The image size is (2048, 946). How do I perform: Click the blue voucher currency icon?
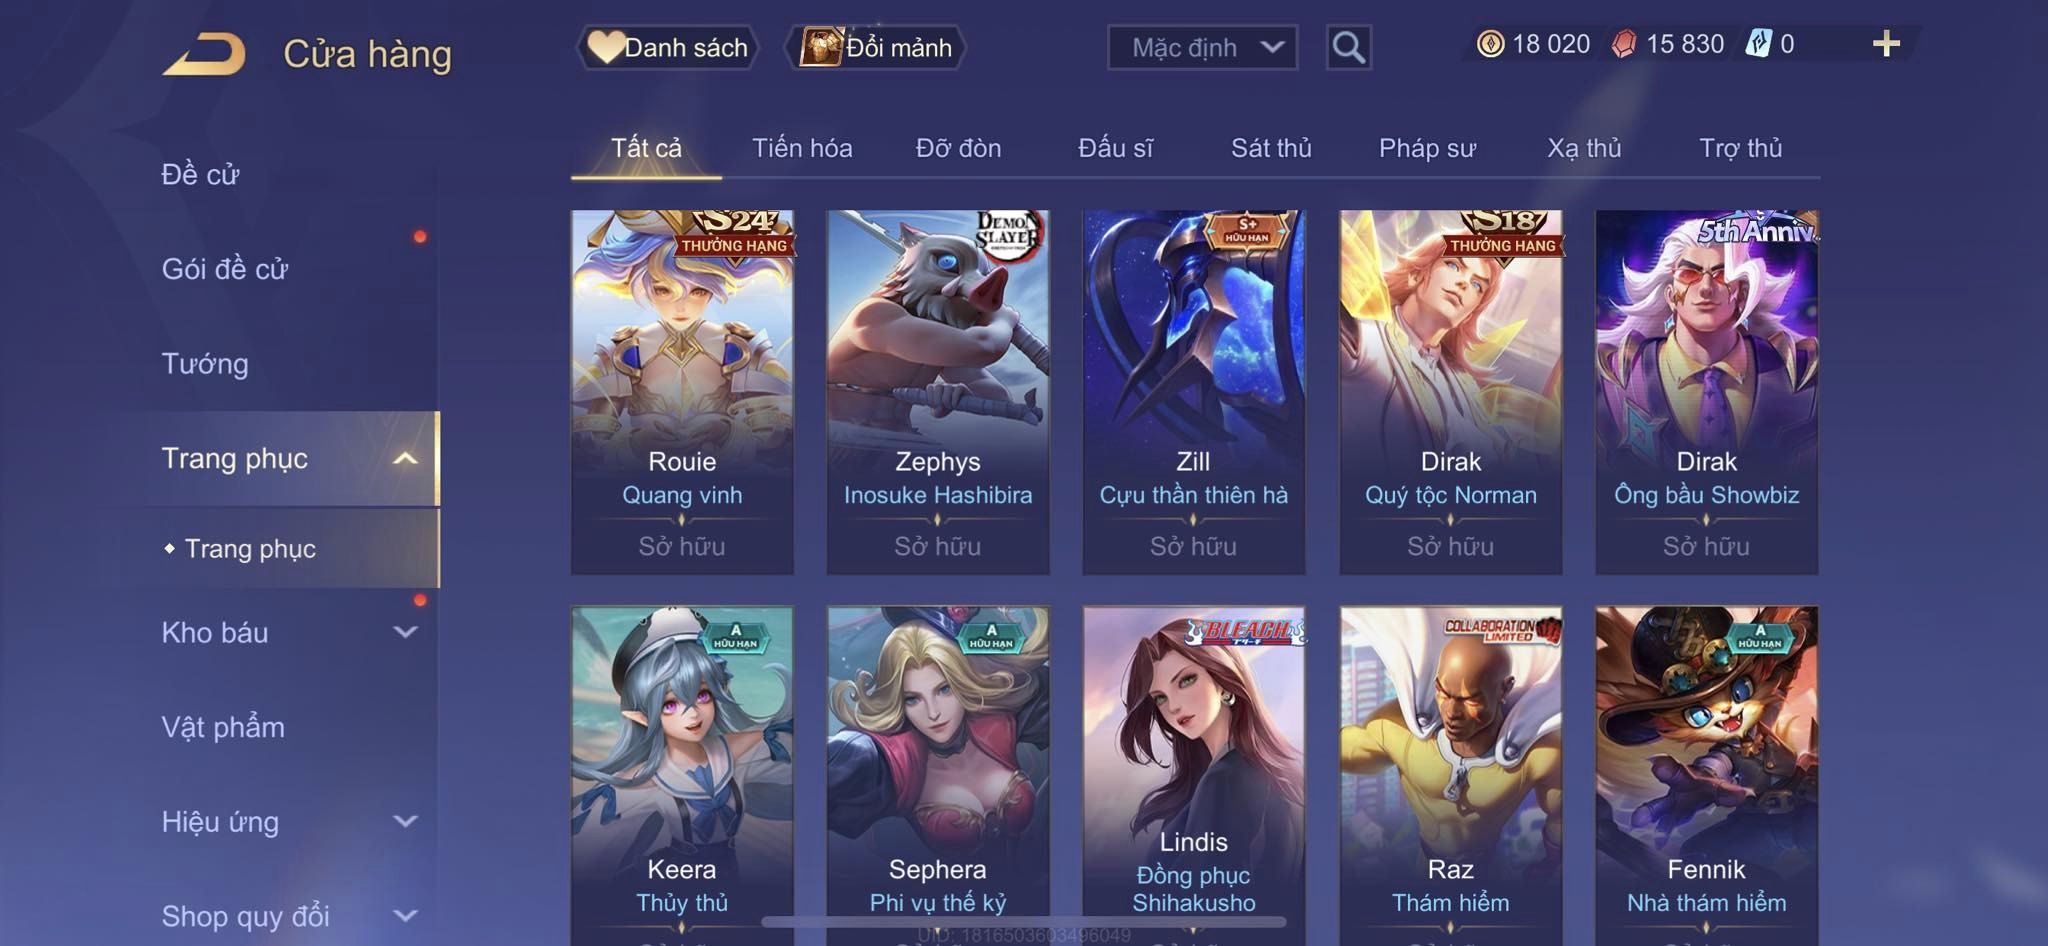pos(1758,44)
